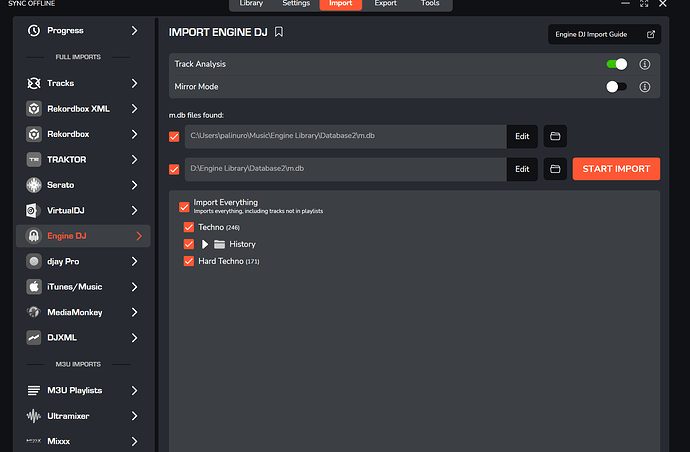Open the Serato chevron arrow

[135, 185]
